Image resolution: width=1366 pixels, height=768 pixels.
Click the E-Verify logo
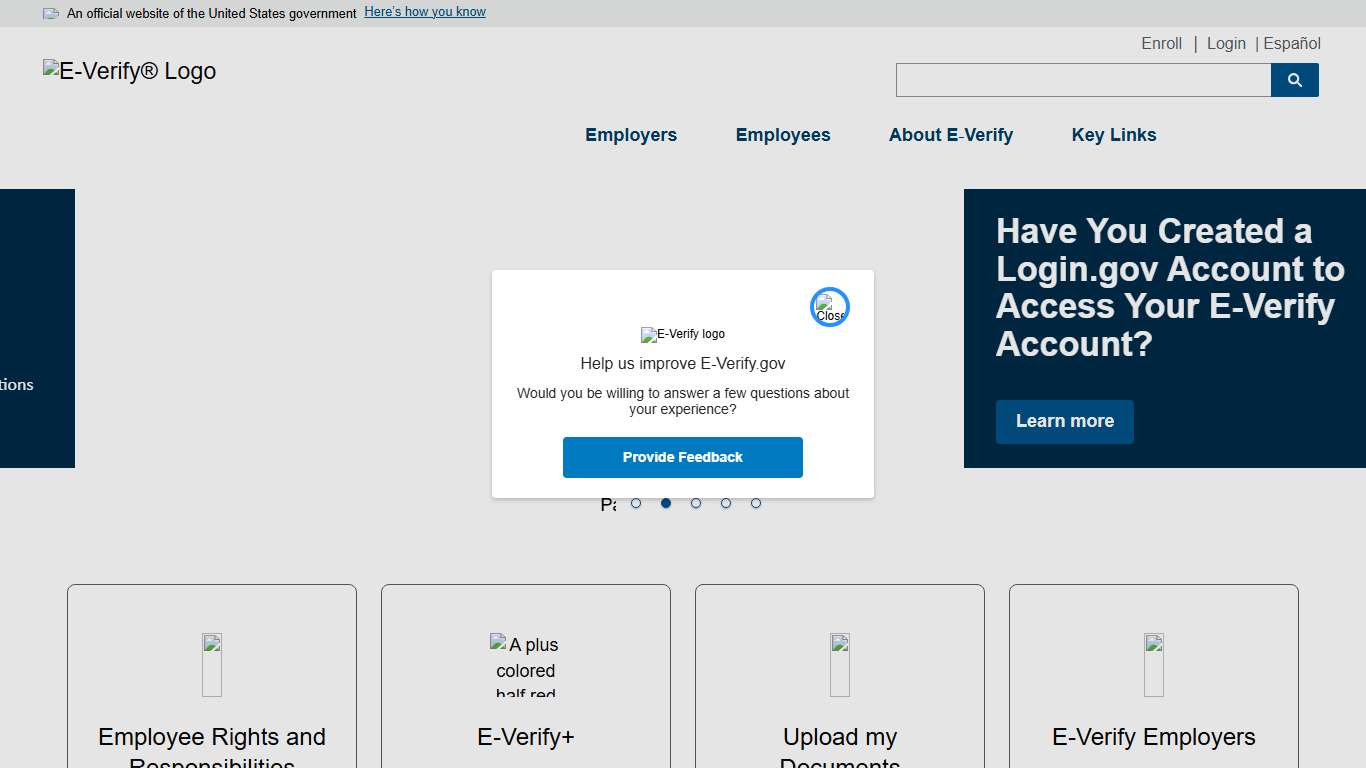coord(128,71)
